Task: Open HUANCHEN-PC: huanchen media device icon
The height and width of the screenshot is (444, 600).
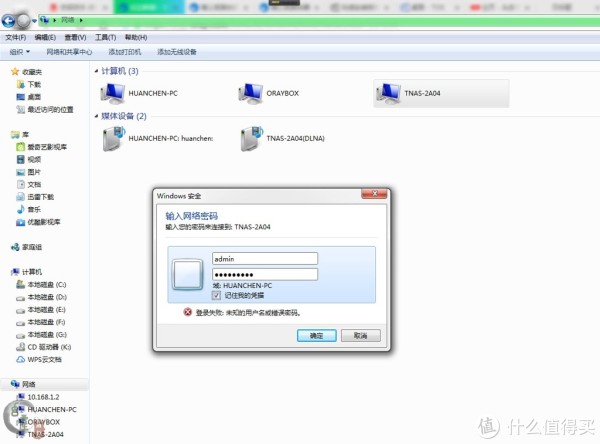Action: [x=114, y=139]
